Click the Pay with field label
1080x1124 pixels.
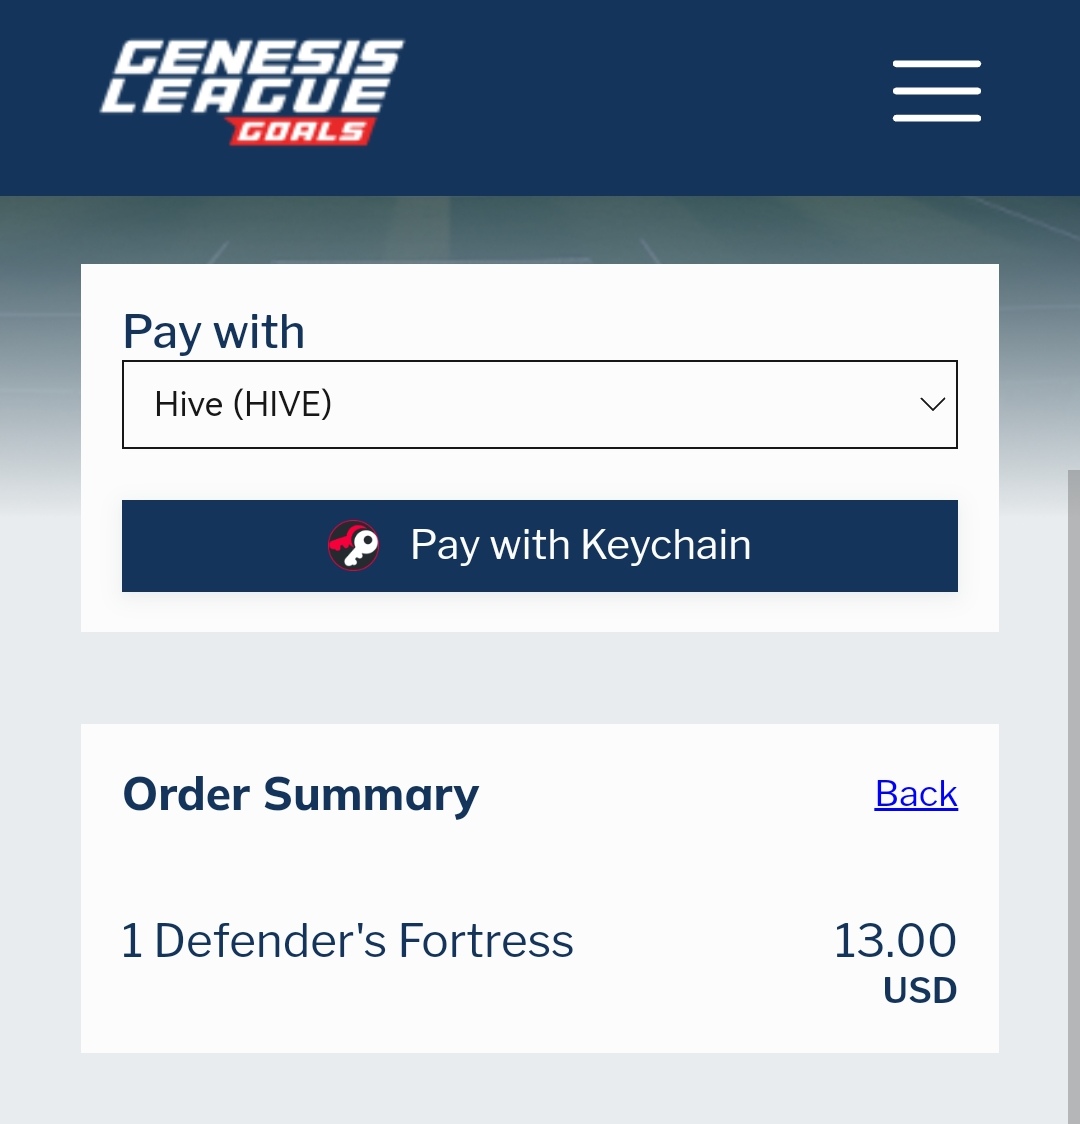(214, 332)
